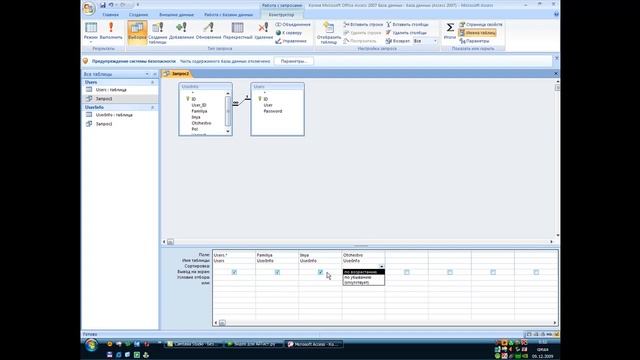The height and width of the screenshot is (360, 640).
Task: Switch to the Создание ribbon tab
Action: [138, 15]
